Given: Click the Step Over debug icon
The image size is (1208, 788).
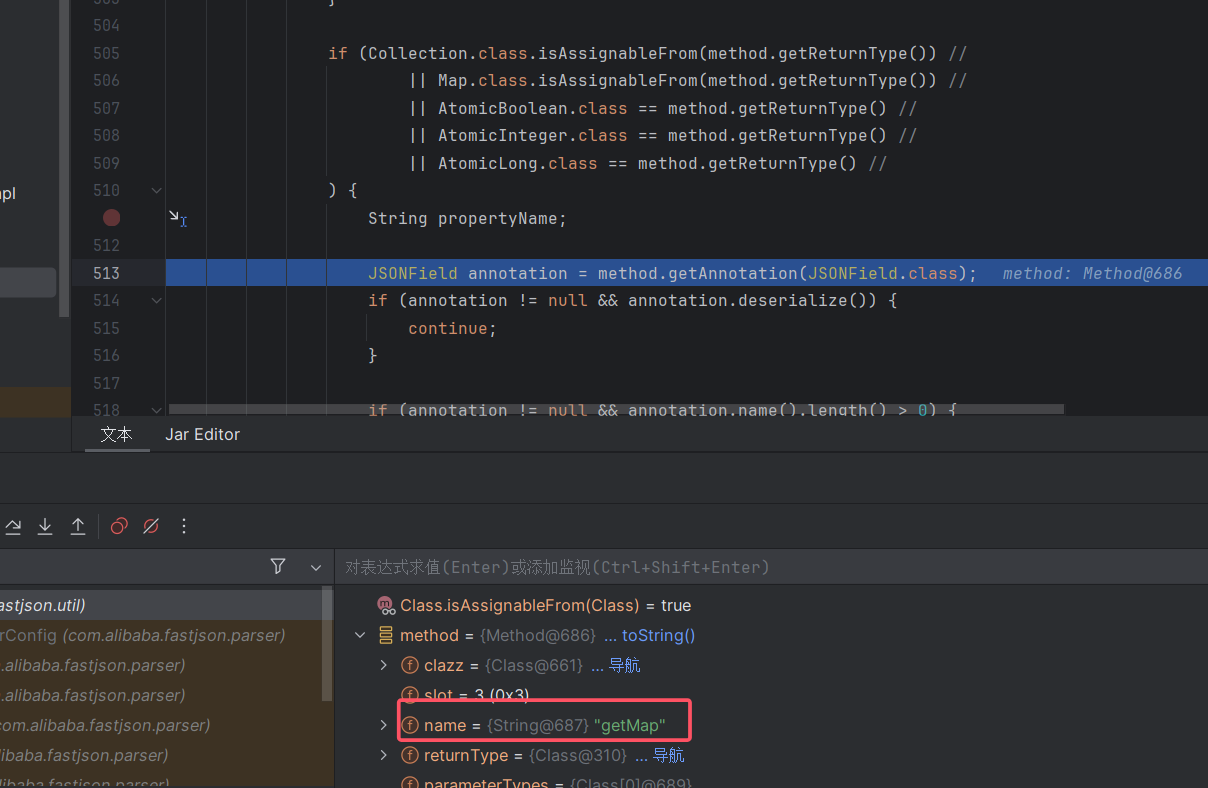Looking at the screenshot, I should 13,526.
